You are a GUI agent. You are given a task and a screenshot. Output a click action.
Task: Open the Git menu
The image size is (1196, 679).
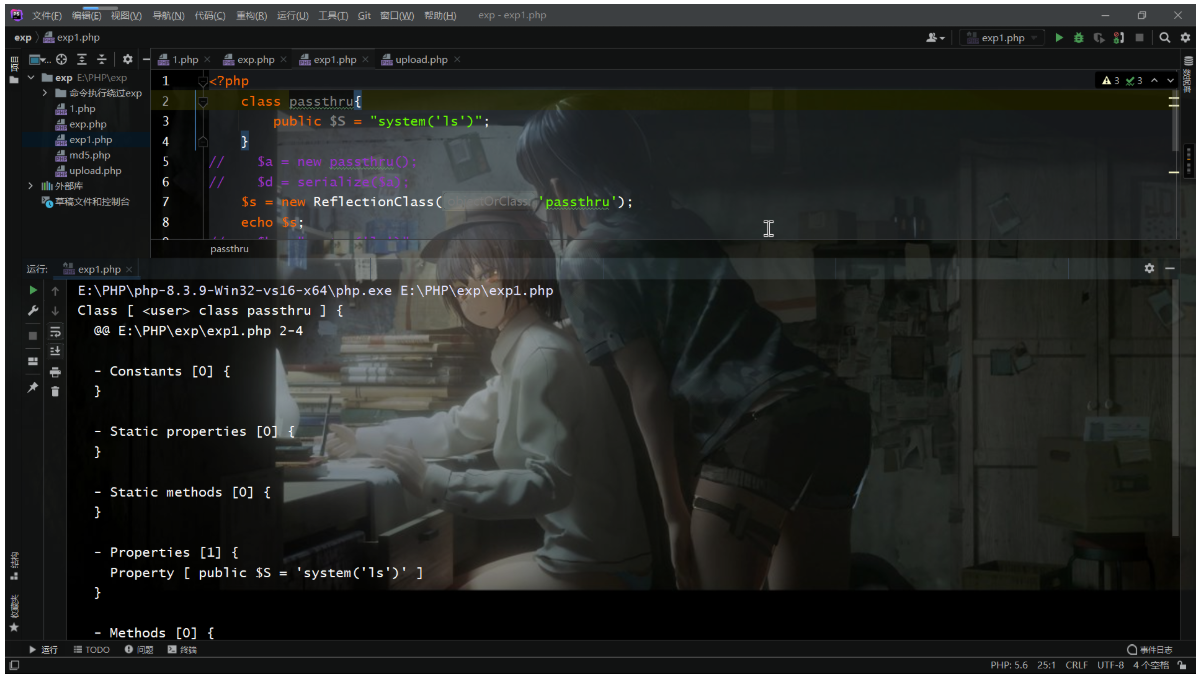click(x=365, y=15)
